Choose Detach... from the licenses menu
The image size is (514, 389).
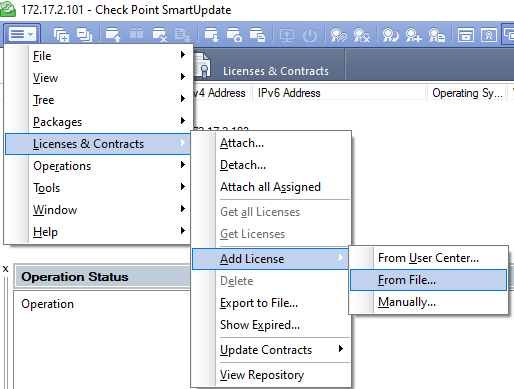271,165
